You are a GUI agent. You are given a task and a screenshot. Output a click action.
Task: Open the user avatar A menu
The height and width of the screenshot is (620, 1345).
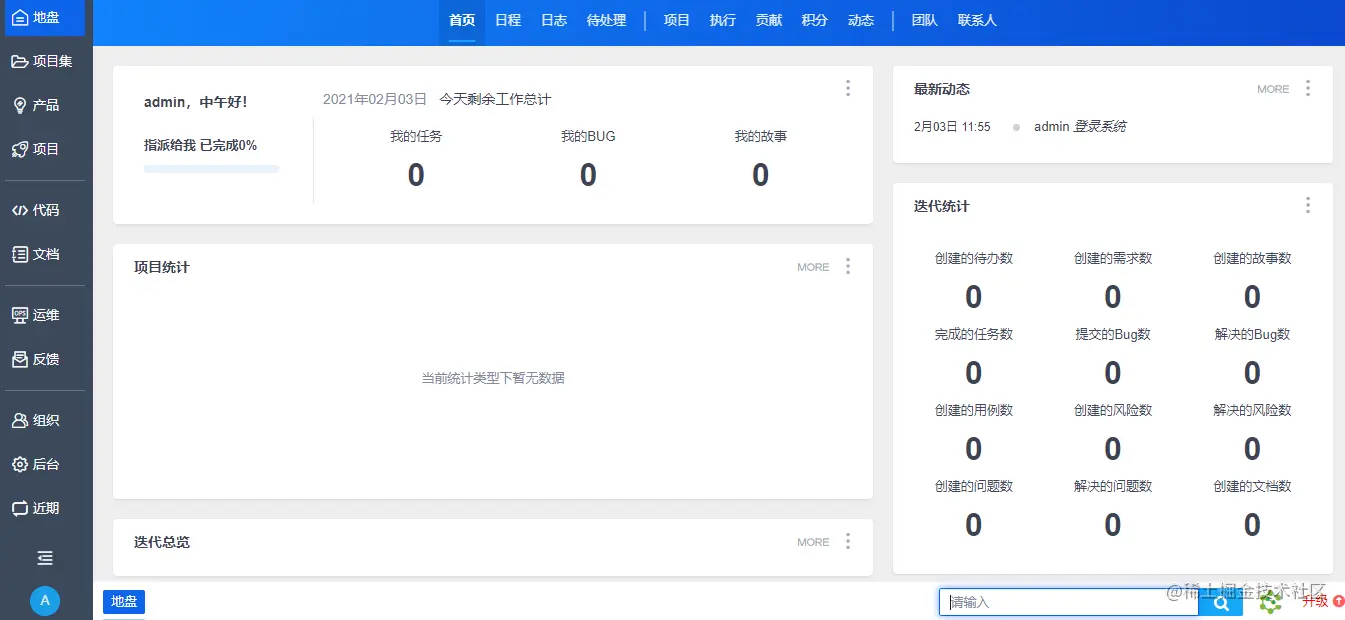45,600
